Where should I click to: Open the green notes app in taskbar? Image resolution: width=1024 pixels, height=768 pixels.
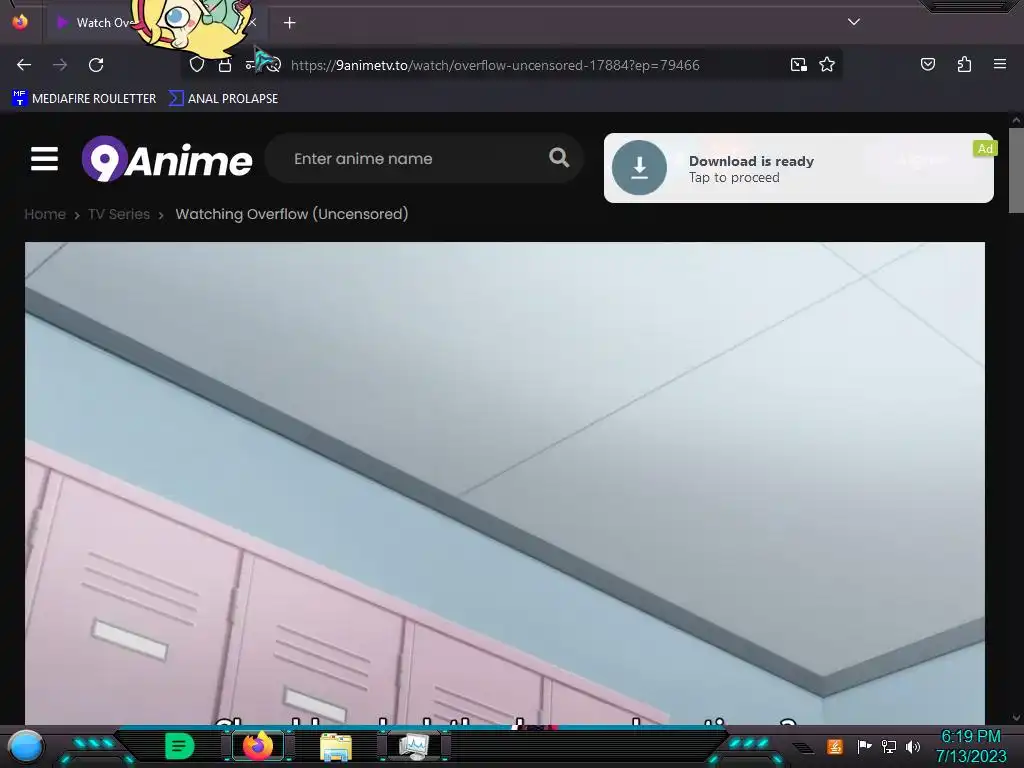point(179,746)
